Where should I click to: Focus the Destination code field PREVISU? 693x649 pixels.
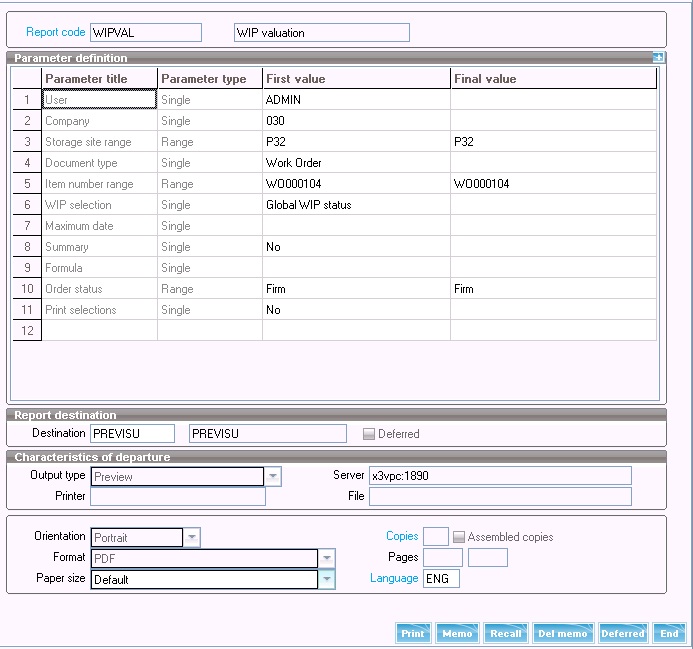133,433
